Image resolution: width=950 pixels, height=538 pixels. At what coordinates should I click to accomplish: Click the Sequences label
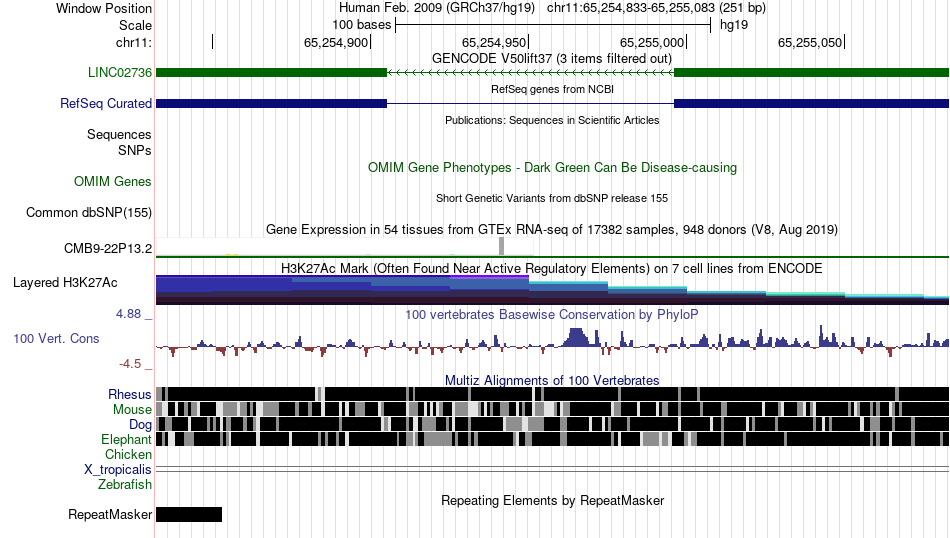(119, 134)
